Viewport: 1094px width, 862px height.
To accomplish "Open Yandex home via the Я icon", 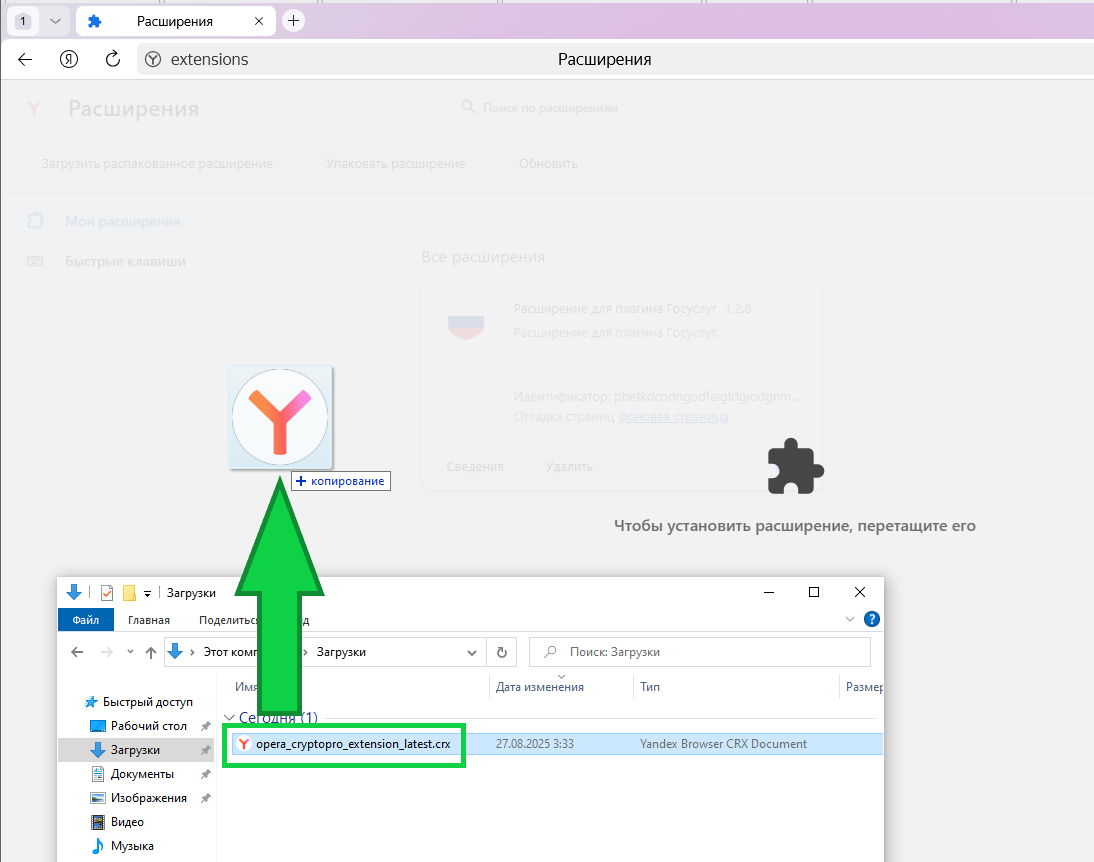I will (69, 59).
